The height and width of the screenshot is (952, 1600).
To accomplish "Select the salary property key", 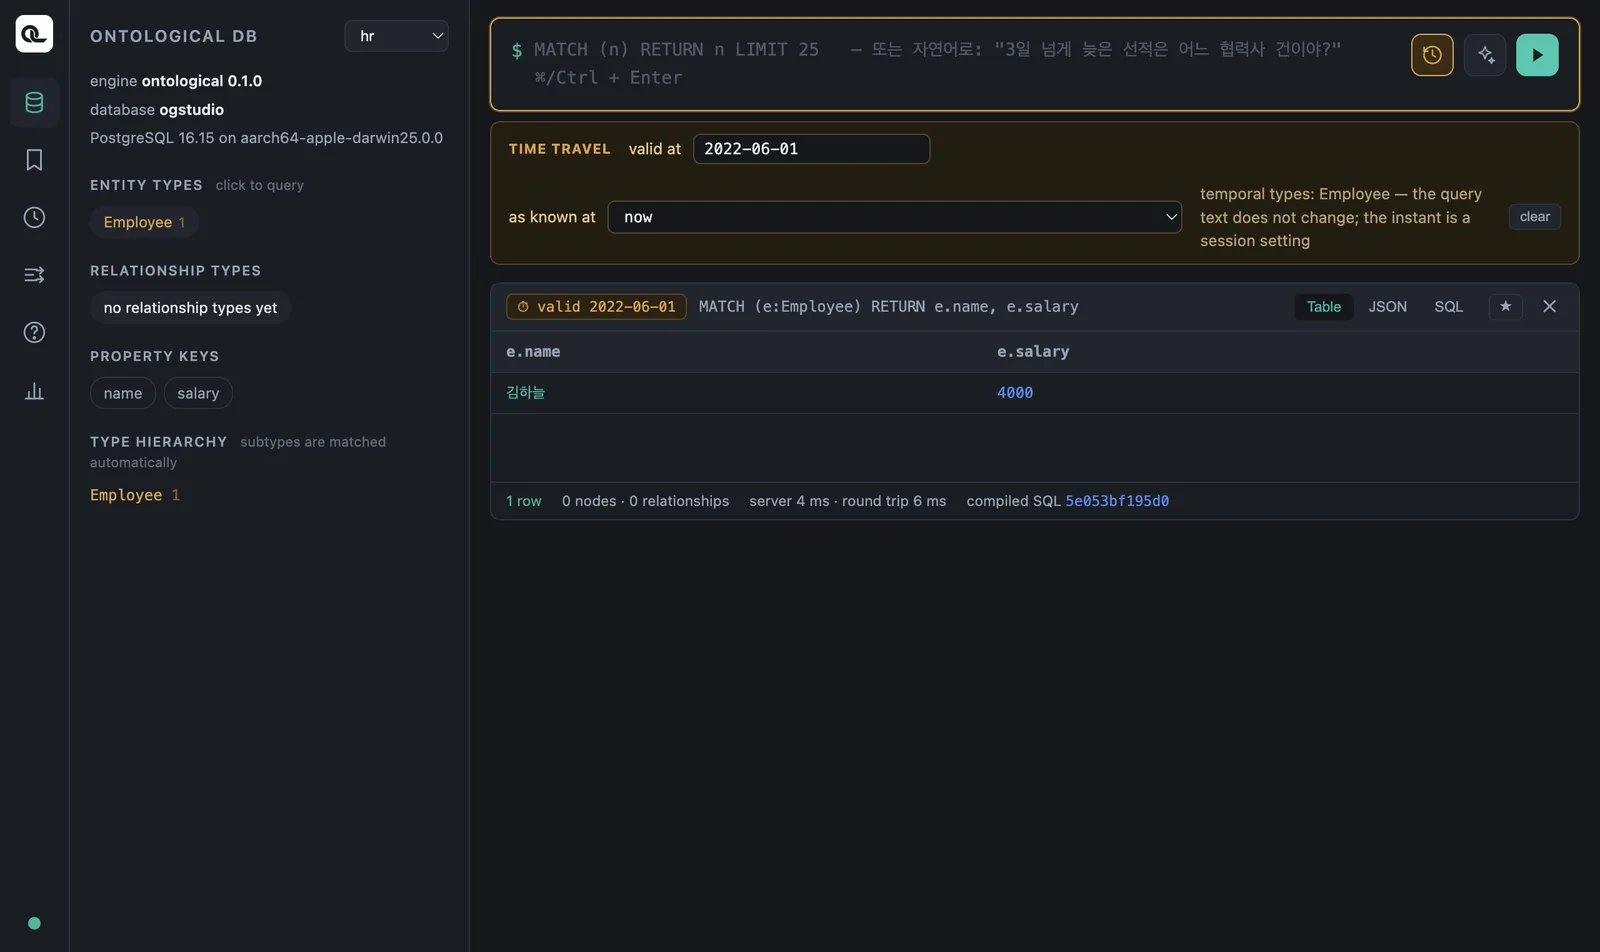I will coord(198,393).
